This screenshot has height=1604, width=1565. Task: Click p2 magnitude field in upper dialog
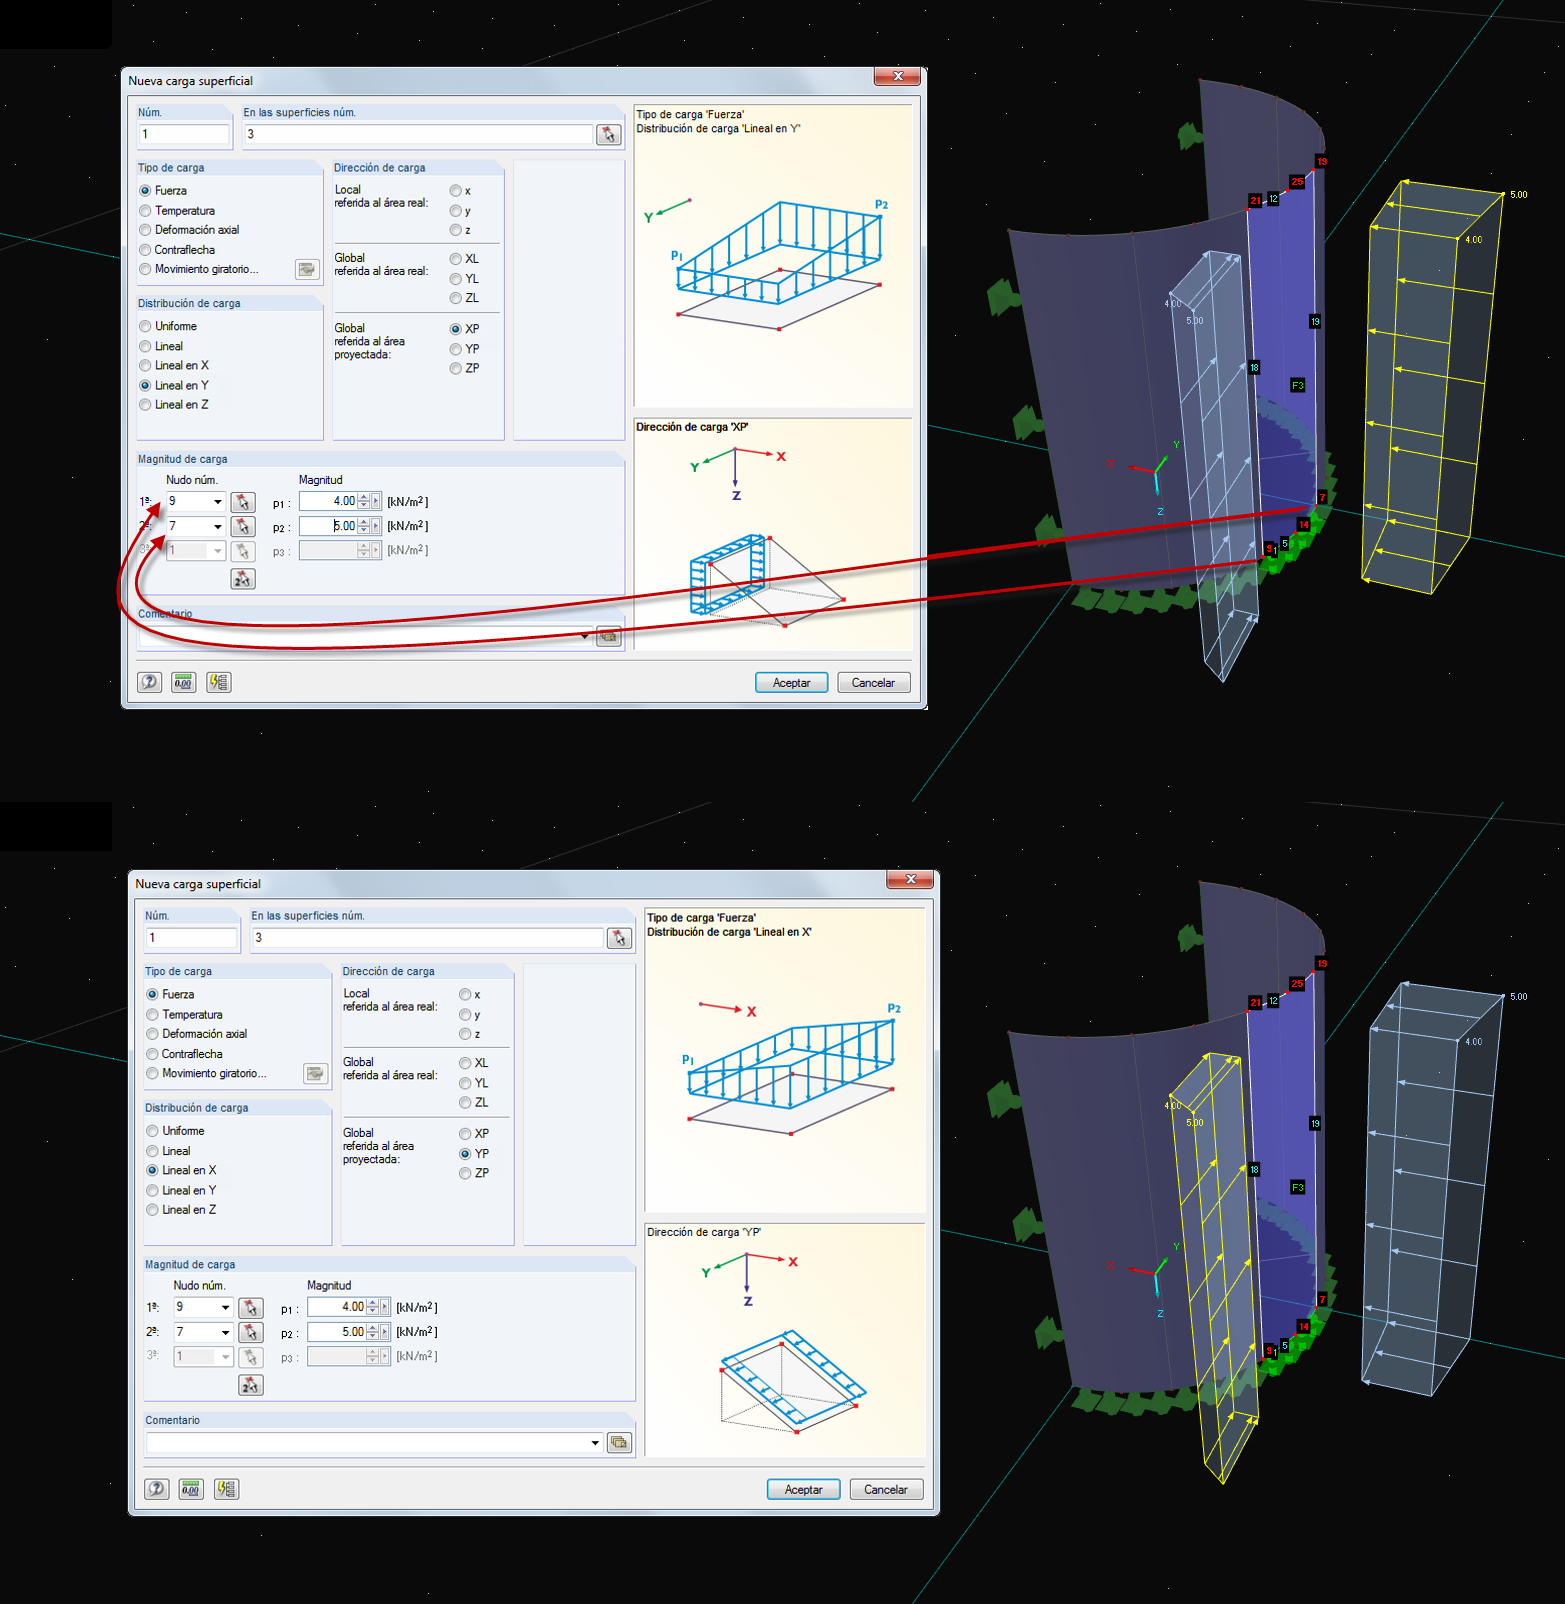tap(328, 526)
